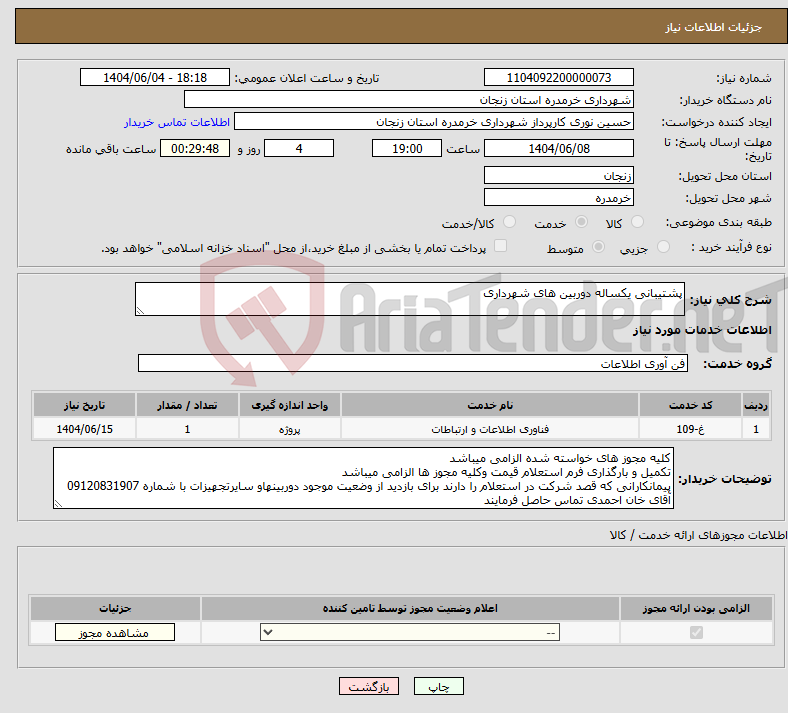Click the نام خدمت column header

point(490,405)
